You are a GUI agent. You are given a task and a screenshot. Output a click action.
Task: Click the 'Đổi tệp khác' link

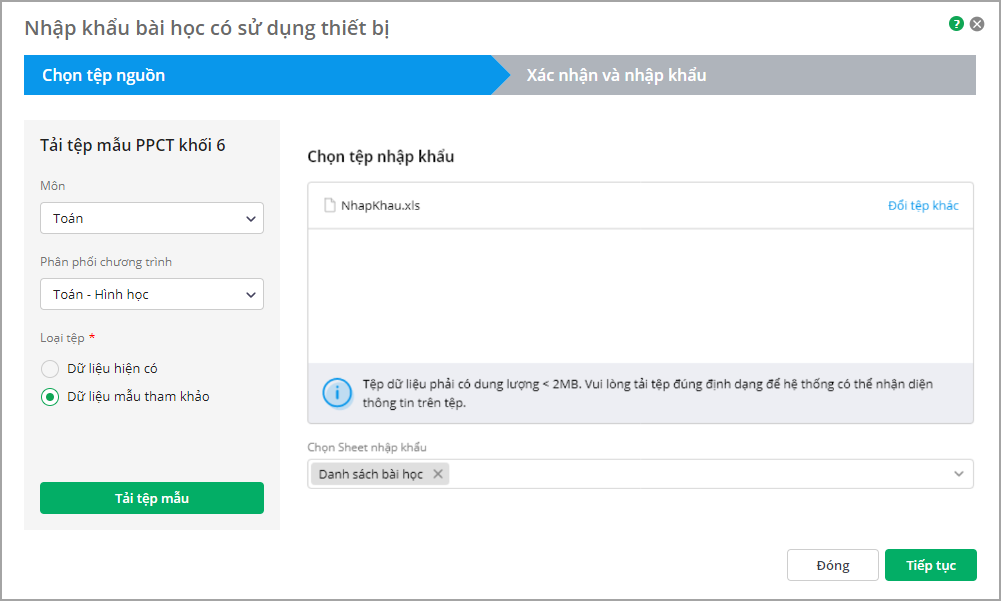pos(922,206)
